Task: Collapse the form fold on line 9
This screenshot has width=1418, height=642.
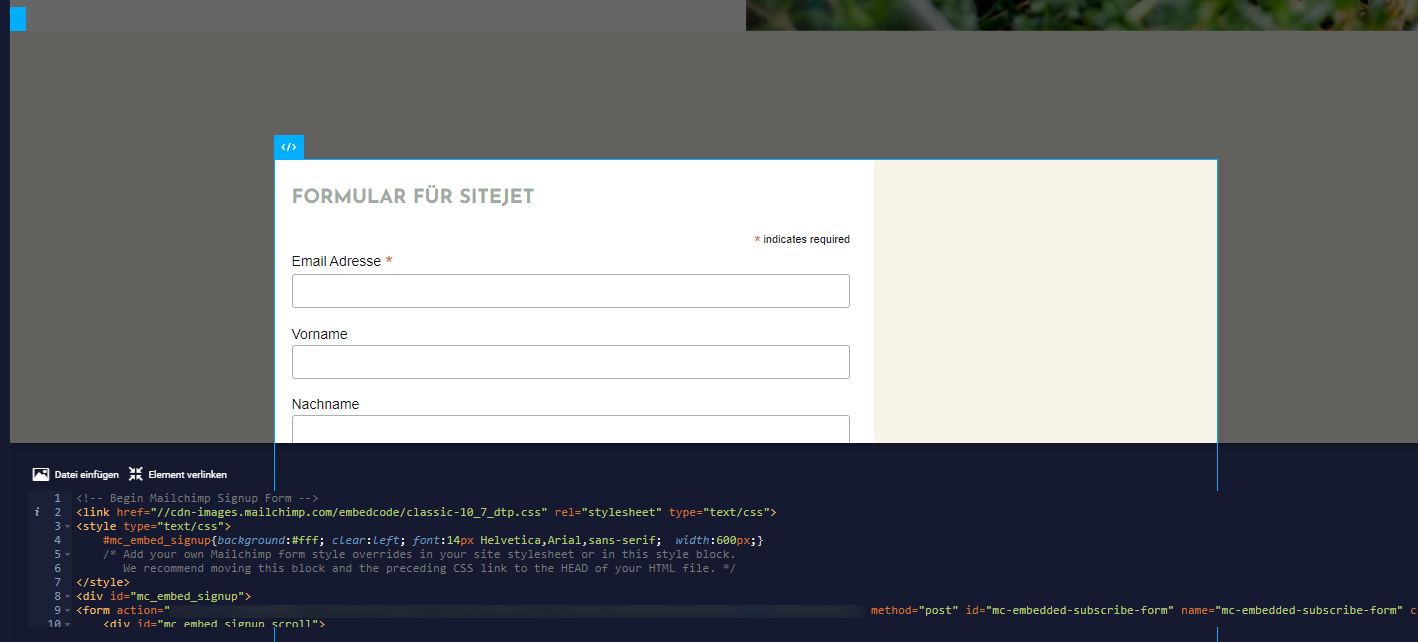Action: coord(67,610)
